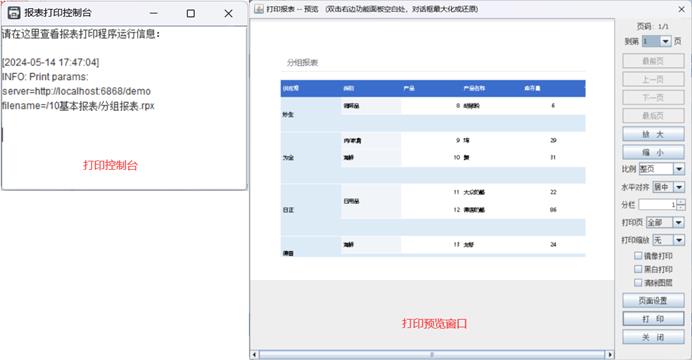Open 页面设置 page setup
This screenshot has width=692, height=360.
click(653, 300)
